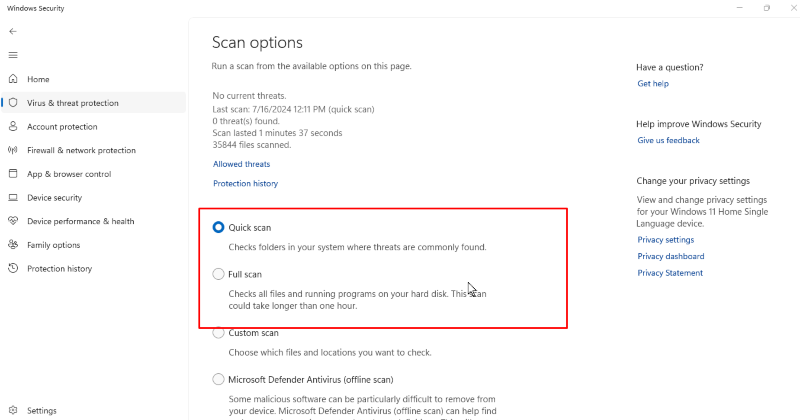Click the back arrow icon

pyautogui.click(x=13, y=31)
